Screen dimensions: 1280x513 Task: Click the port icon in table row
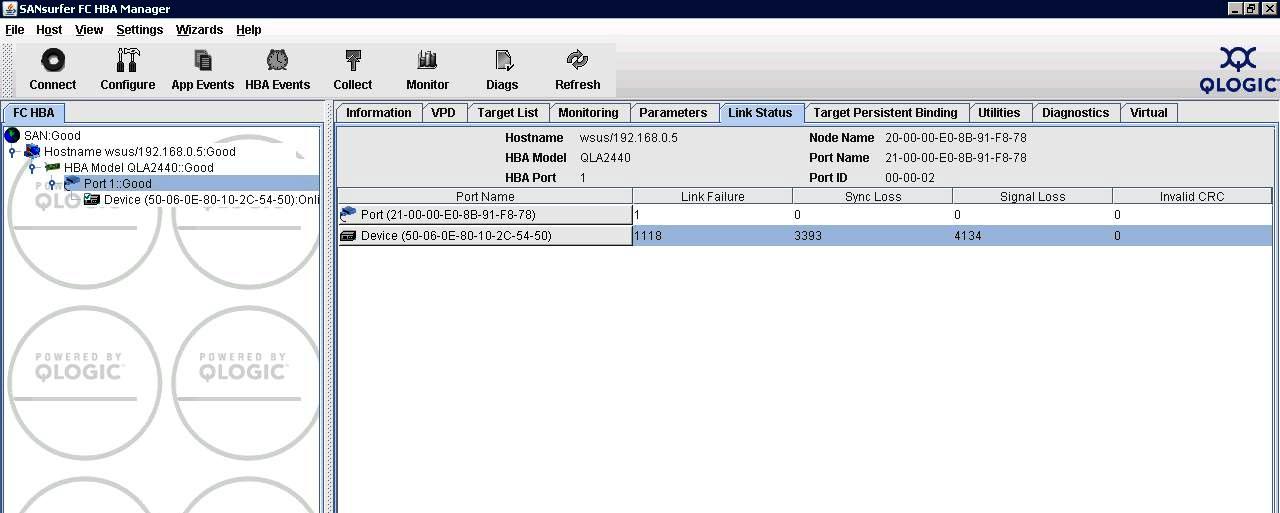348,214
